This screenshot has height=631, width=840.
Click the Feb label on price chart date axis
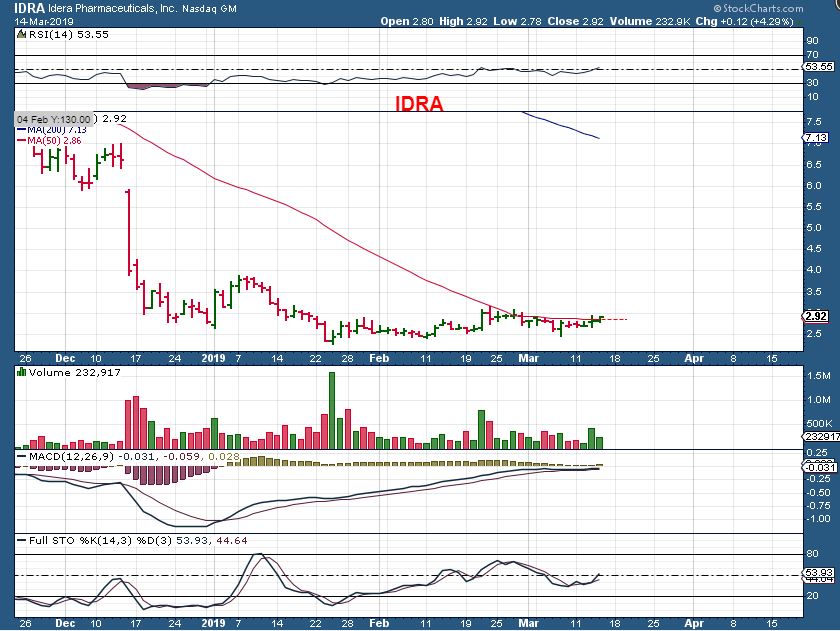pyautogui.click(x=379, y=358)
